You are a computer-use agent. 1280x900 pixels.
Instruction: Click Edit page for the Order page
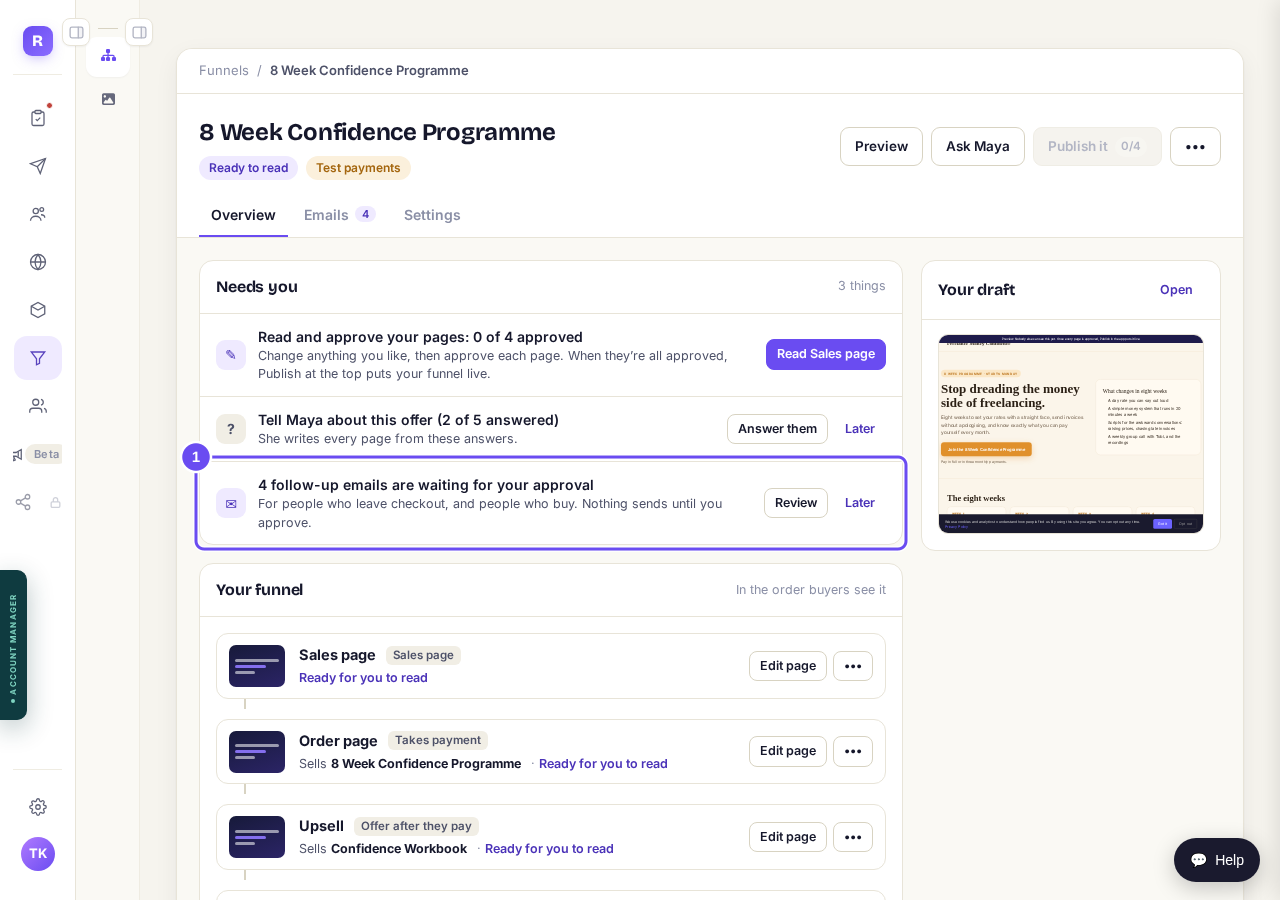(788, 751)
